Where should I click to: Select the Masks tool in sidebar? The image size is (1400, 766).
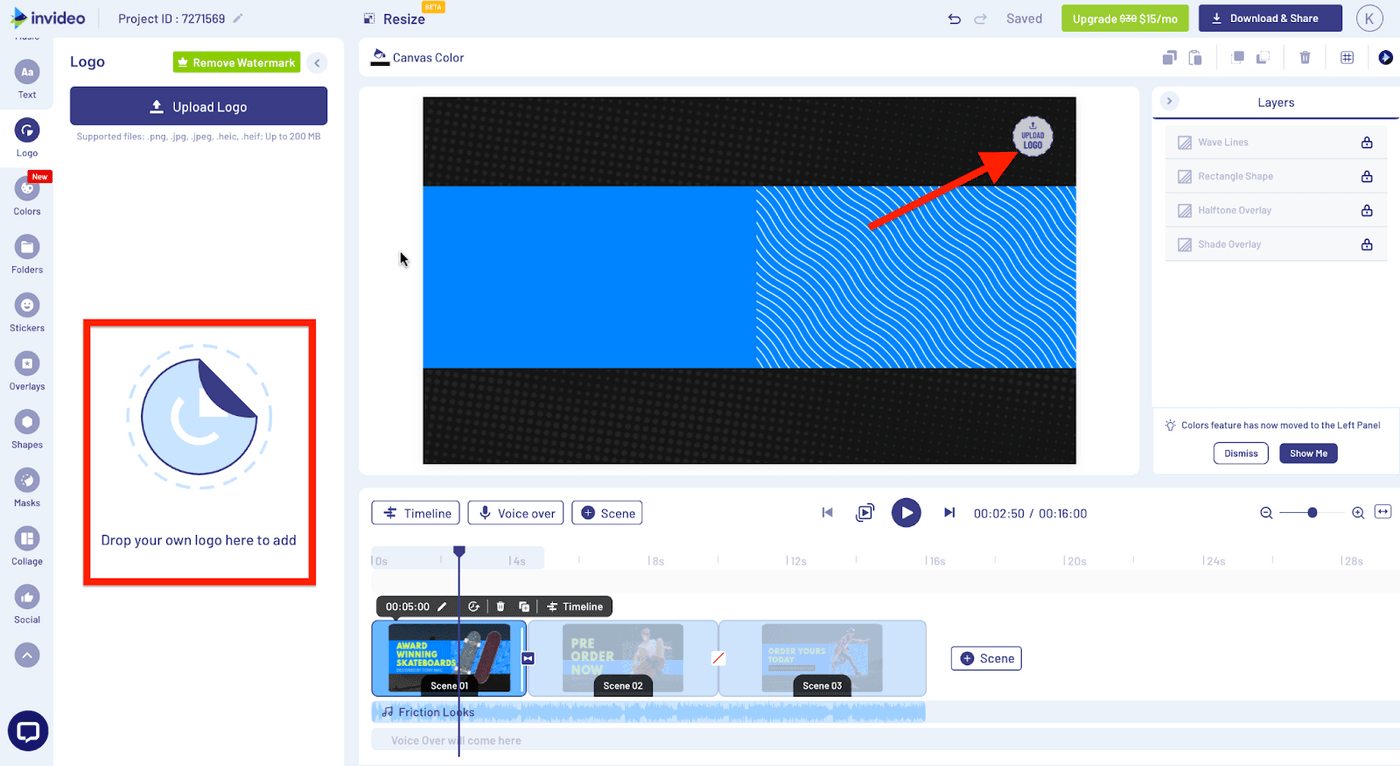click(27, 481)
